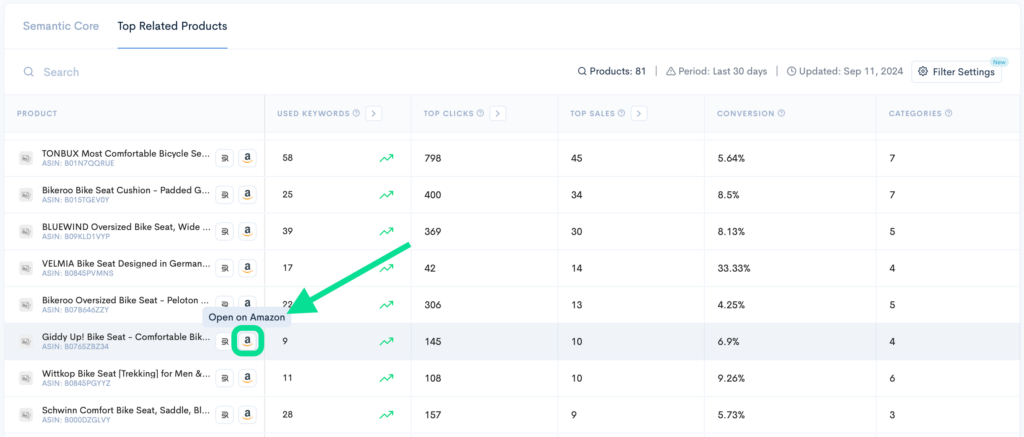
Task: Click 'Bikeroo Oversized Bike Seat - Peloton' title
Action: [126, 300]
